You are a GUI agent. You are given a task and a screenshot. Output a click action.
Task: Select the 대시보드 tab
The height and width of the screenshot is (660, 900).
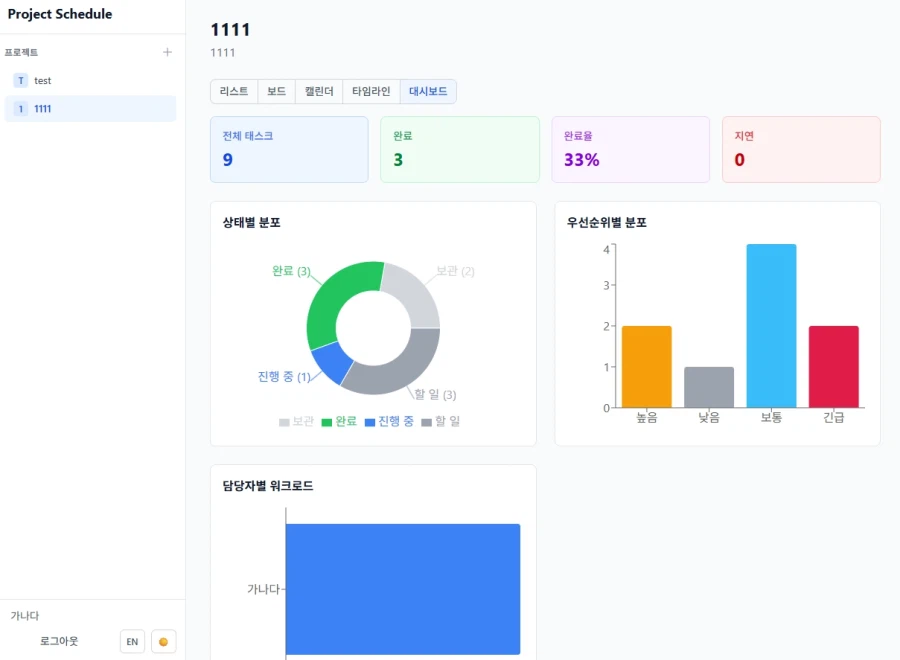pos(428,91)
